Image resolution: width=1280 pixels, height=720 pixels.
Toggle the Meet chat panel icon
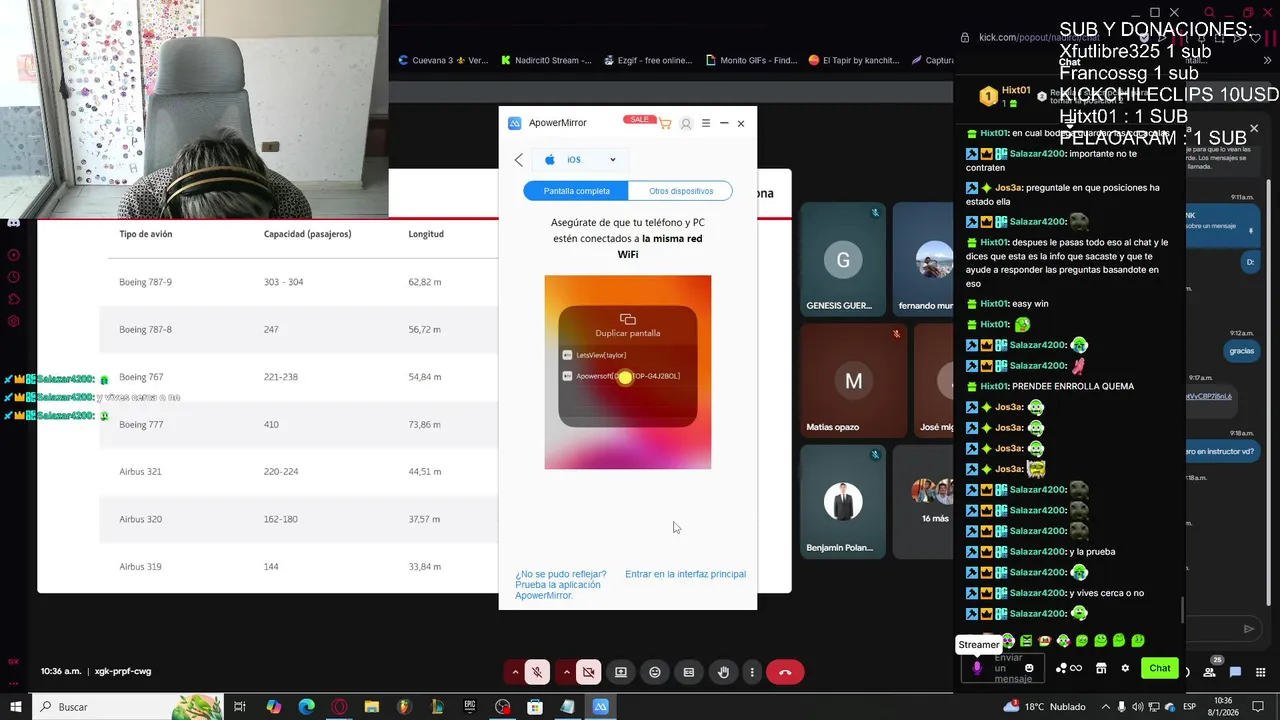(1235, 672)
